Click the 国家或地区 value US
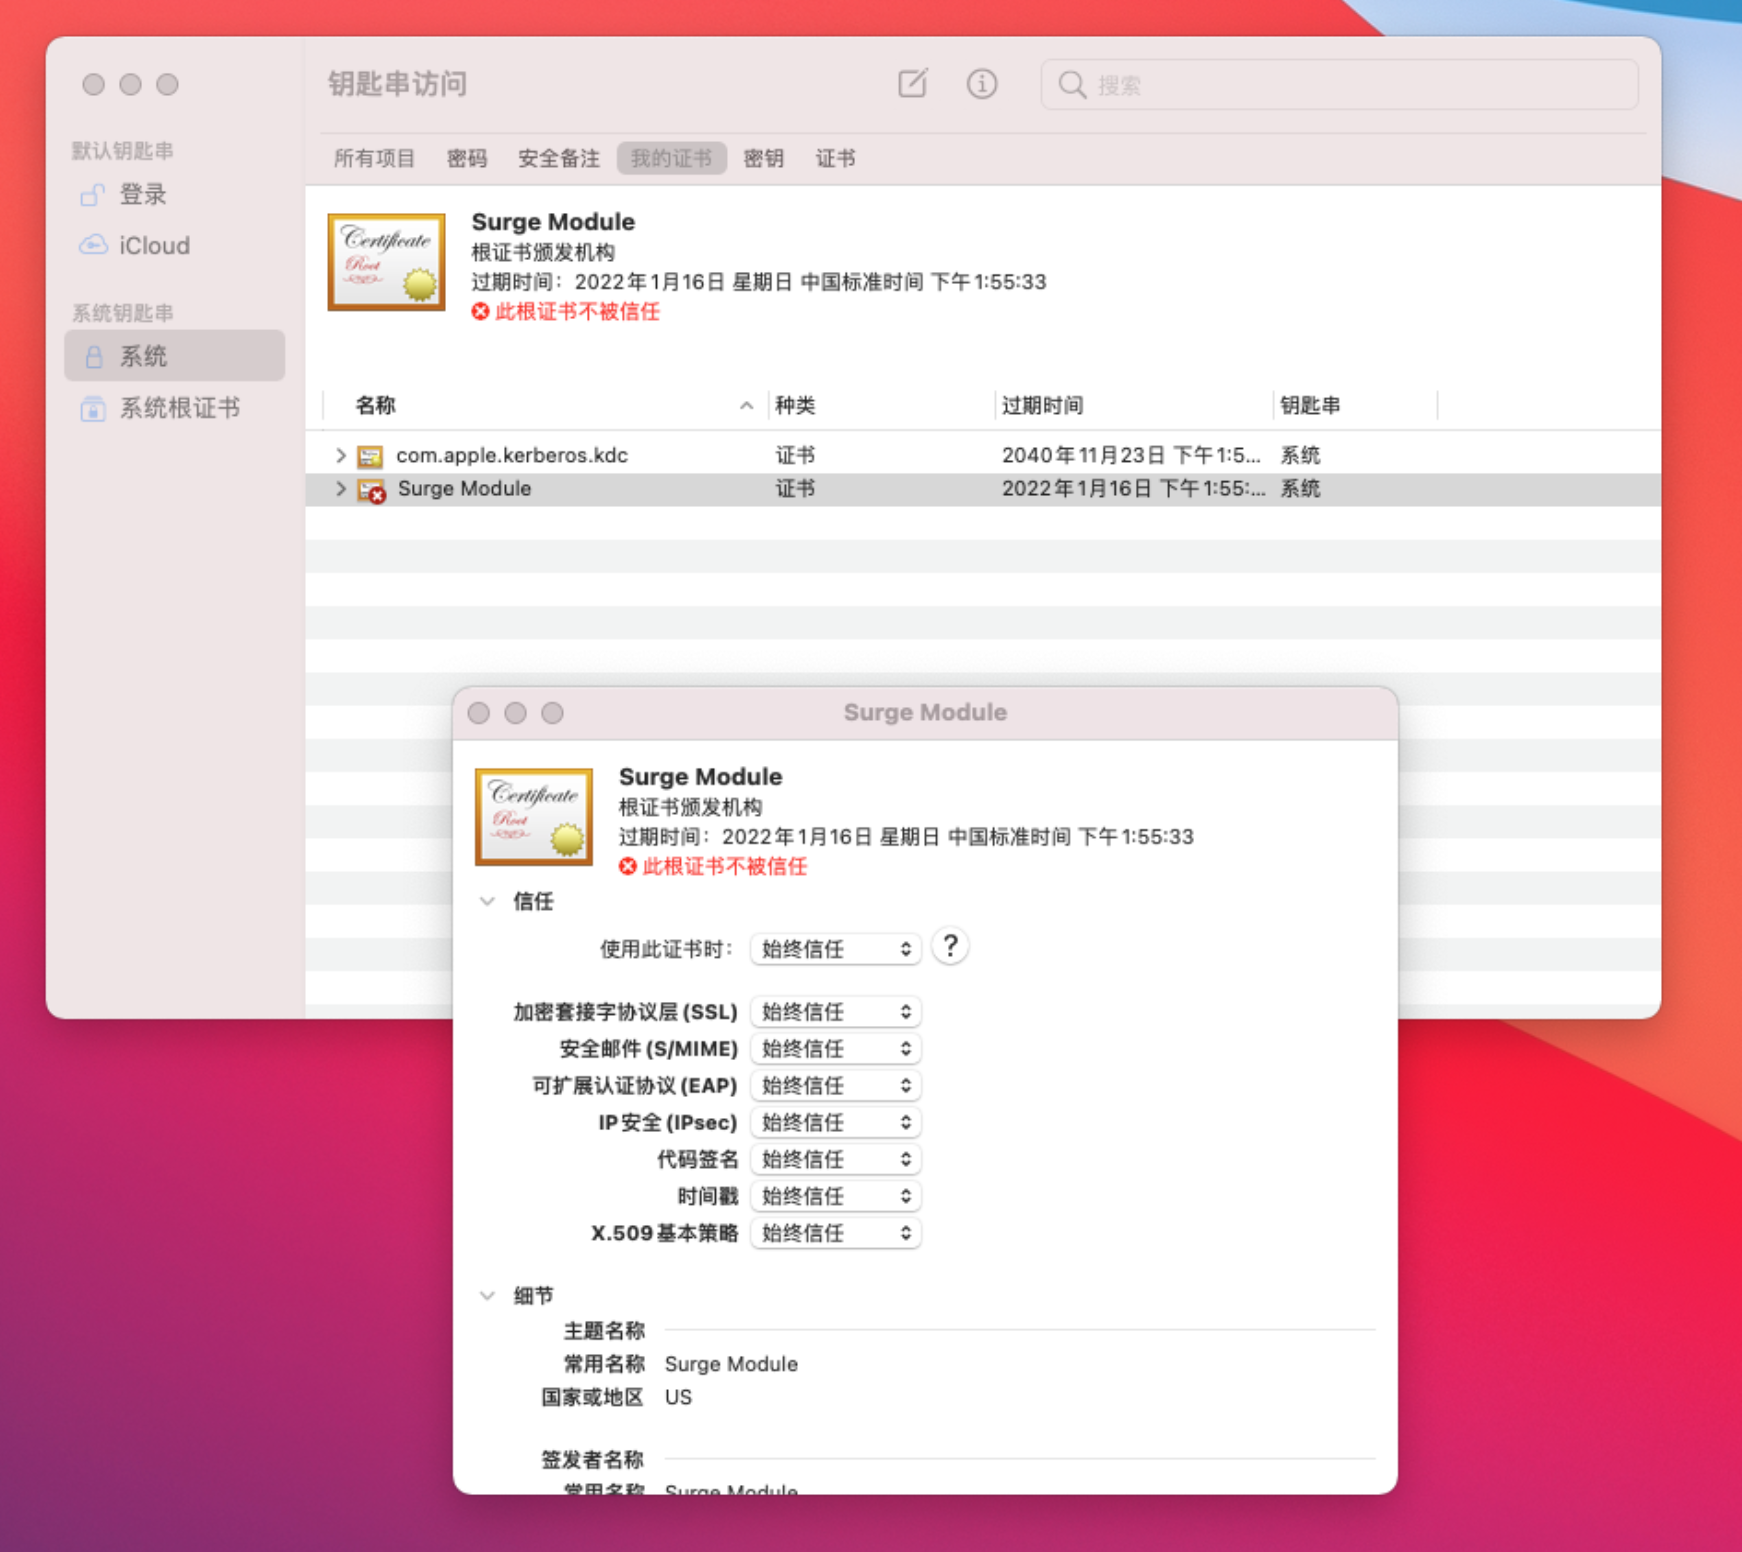Image resolution: width=1742 pixels, height=1552 pixels. point(678,1398)
